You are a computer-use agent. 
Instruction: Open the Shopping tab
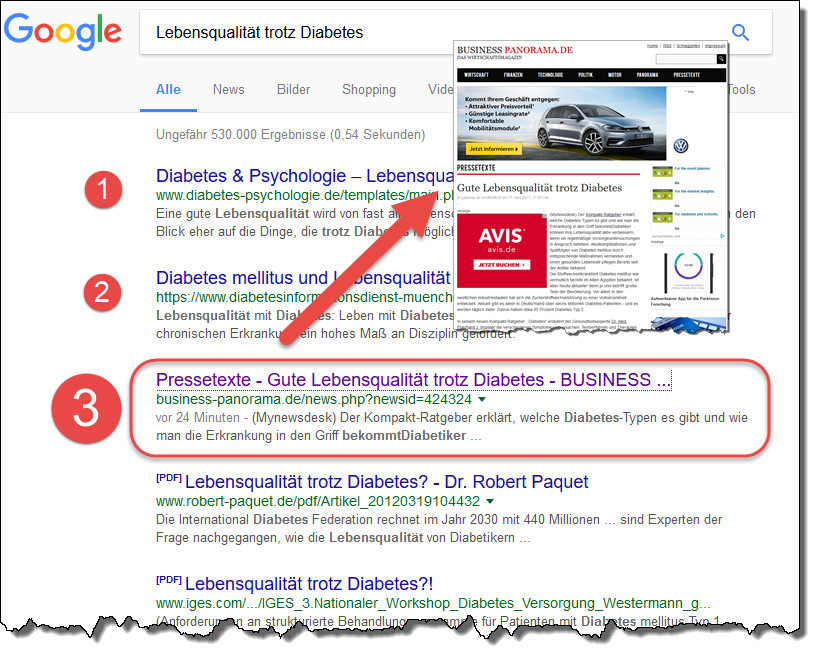coord(369,89)
